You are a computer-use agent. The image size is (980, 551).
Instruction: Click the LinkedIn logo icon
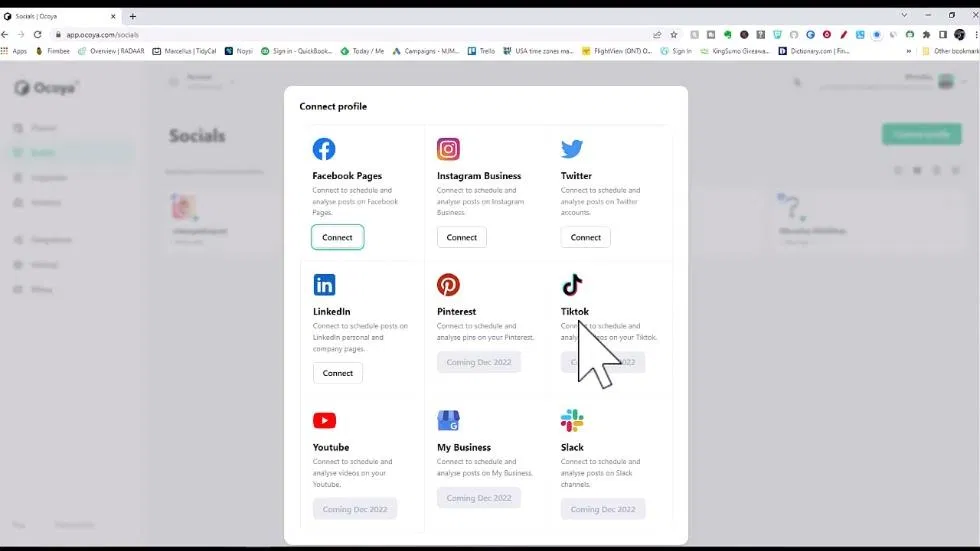pos(324,285)
